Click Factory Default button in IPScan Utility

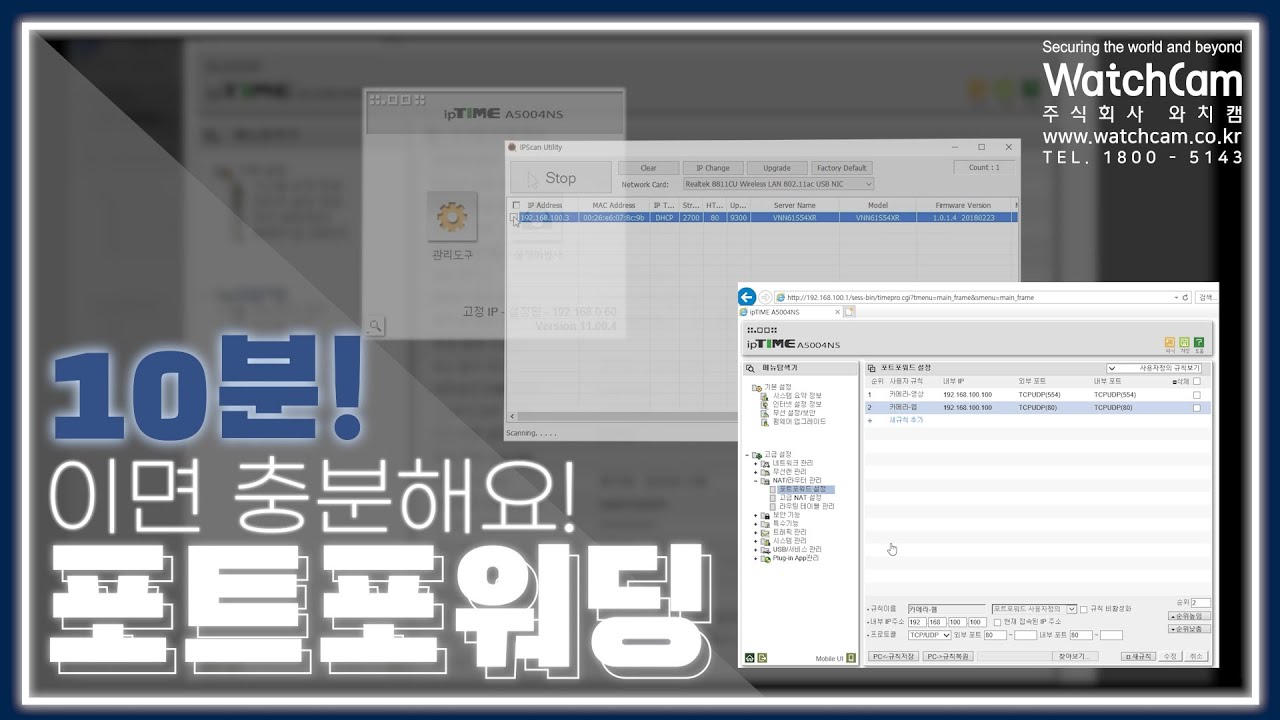pos(841,168)
